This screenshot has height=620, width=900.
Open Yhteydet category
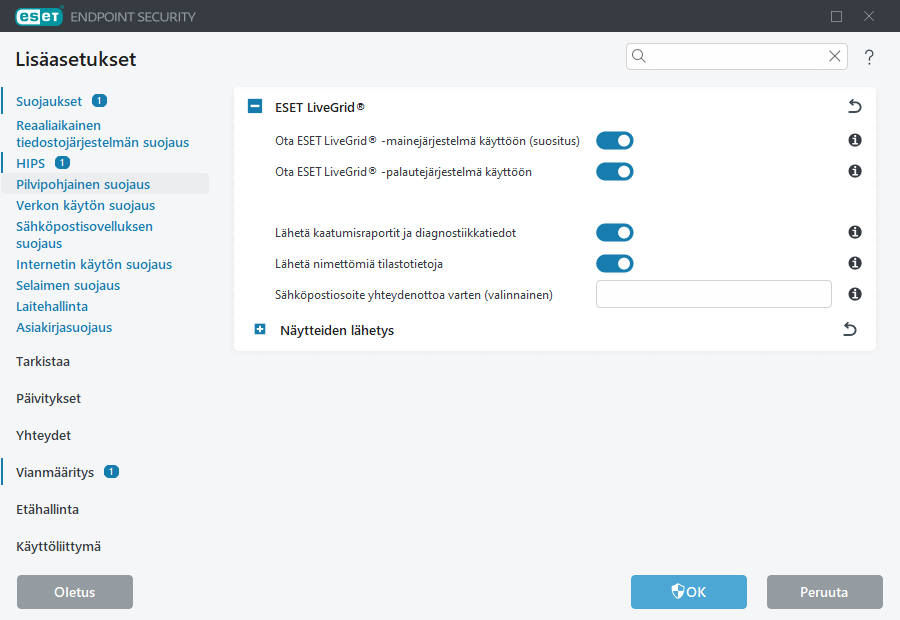(x=44, y=436)
